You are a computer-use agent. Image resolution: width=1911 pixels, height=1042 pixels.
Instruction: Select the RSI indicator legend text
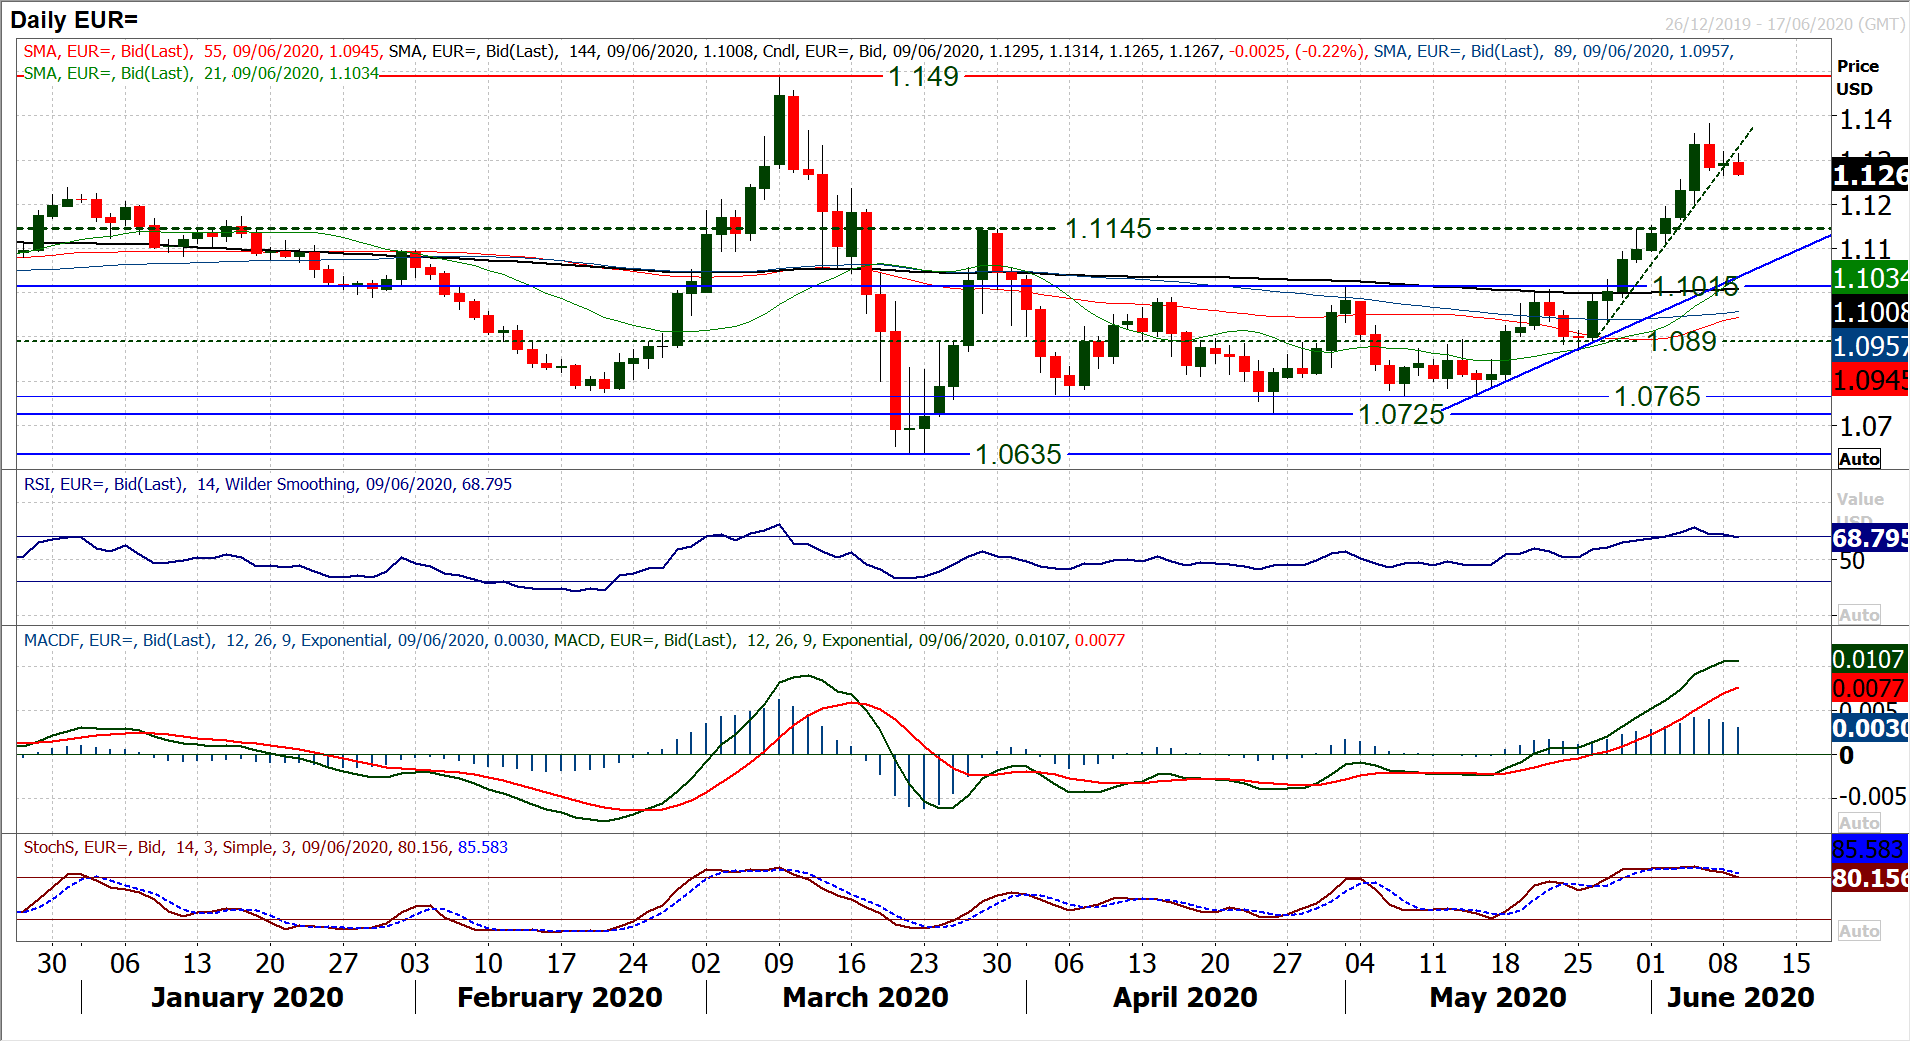267,485
